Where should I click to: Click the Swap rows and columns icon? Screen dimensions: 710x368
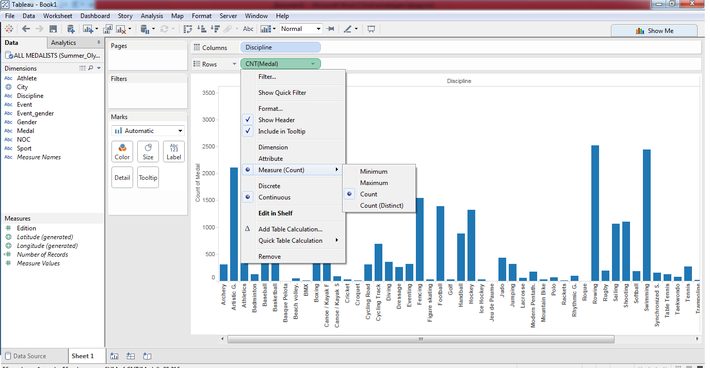click(x=187, y=29)
